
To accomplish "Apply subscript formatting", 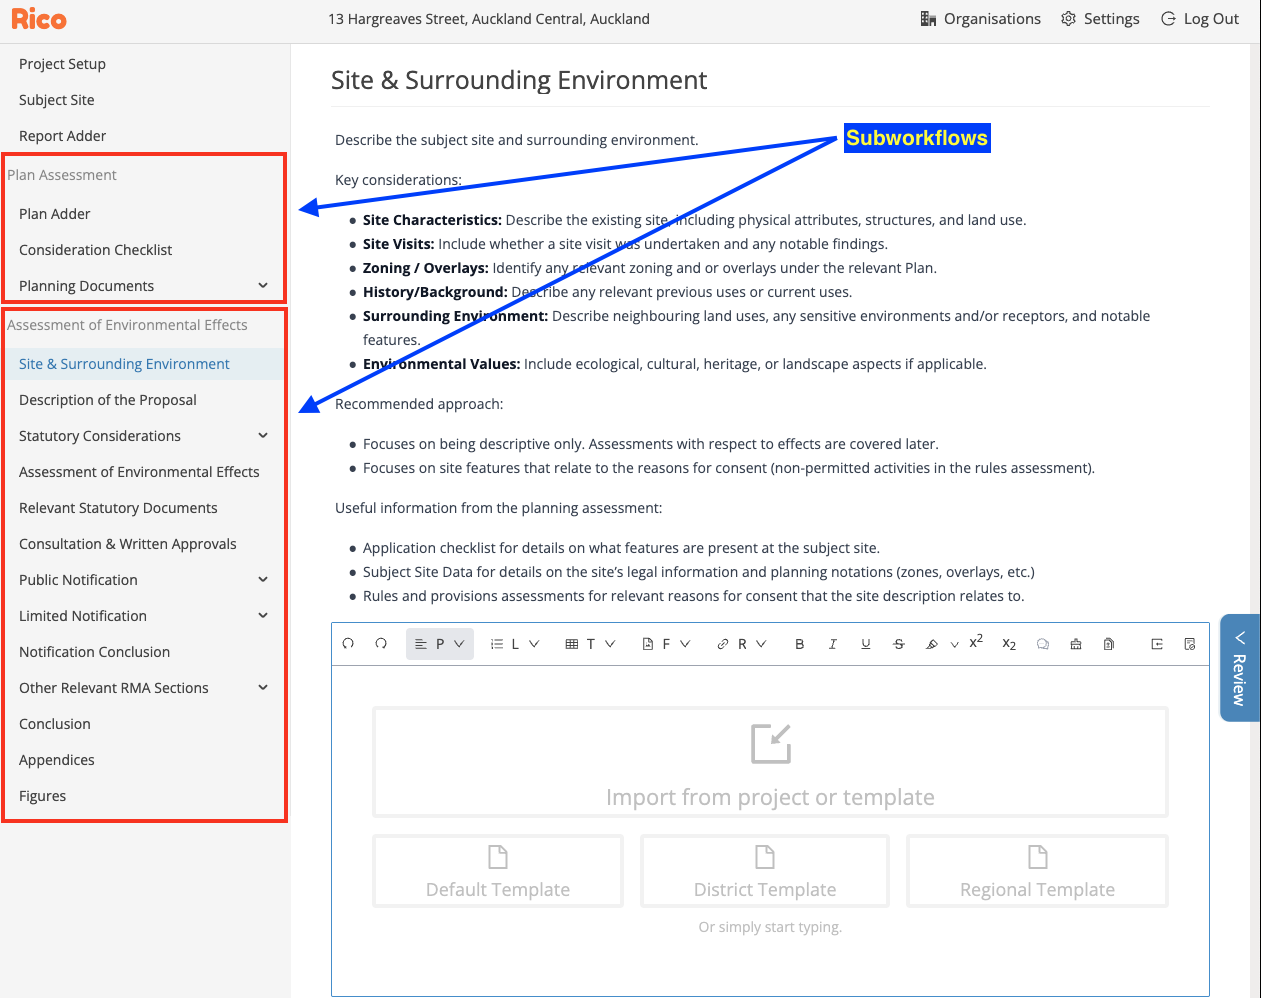I will pos(1009,644).
